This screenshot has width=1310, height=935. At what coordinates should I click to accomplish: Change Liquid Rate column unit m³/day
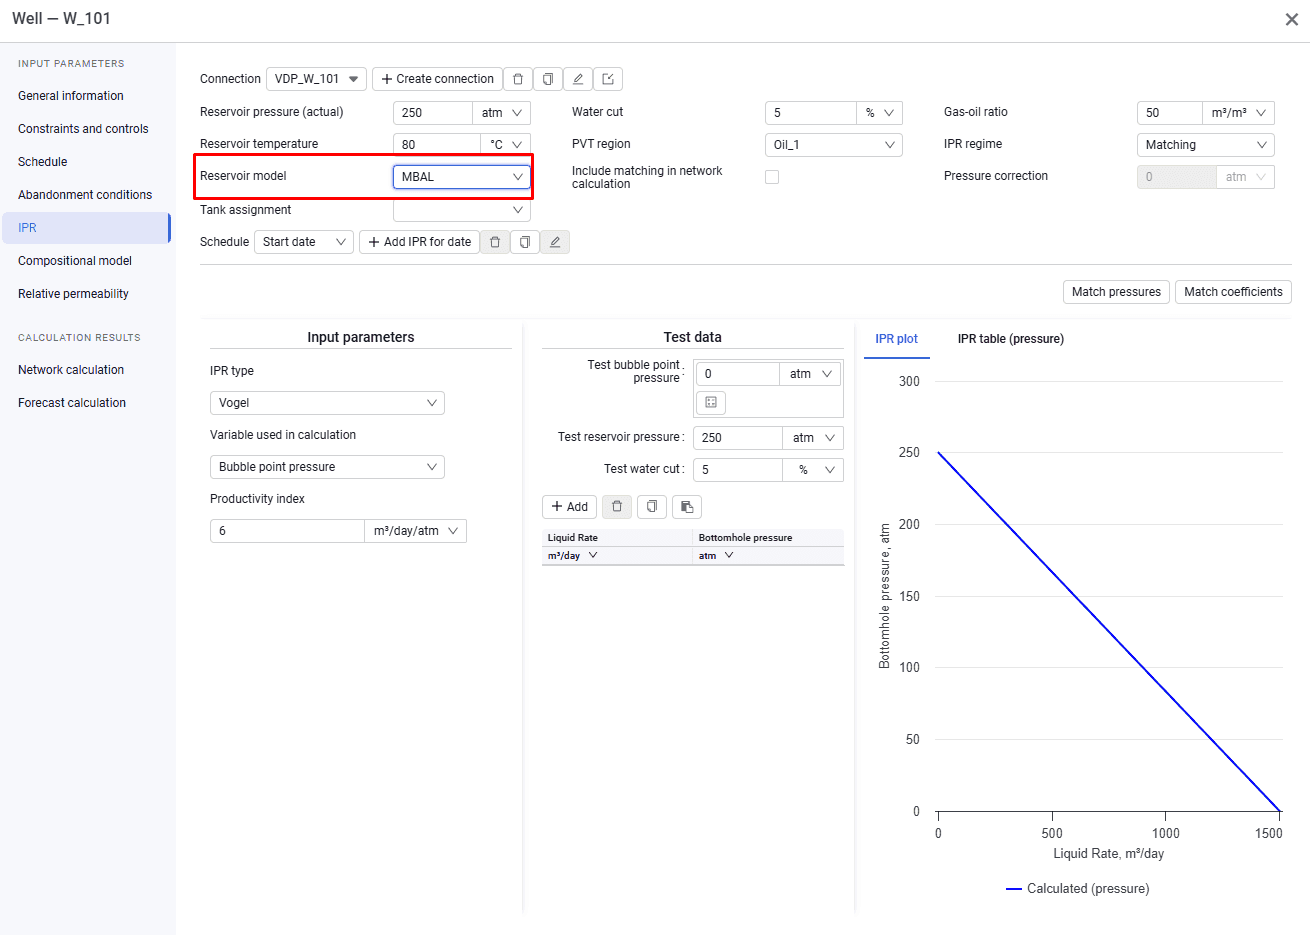[572, 556]
